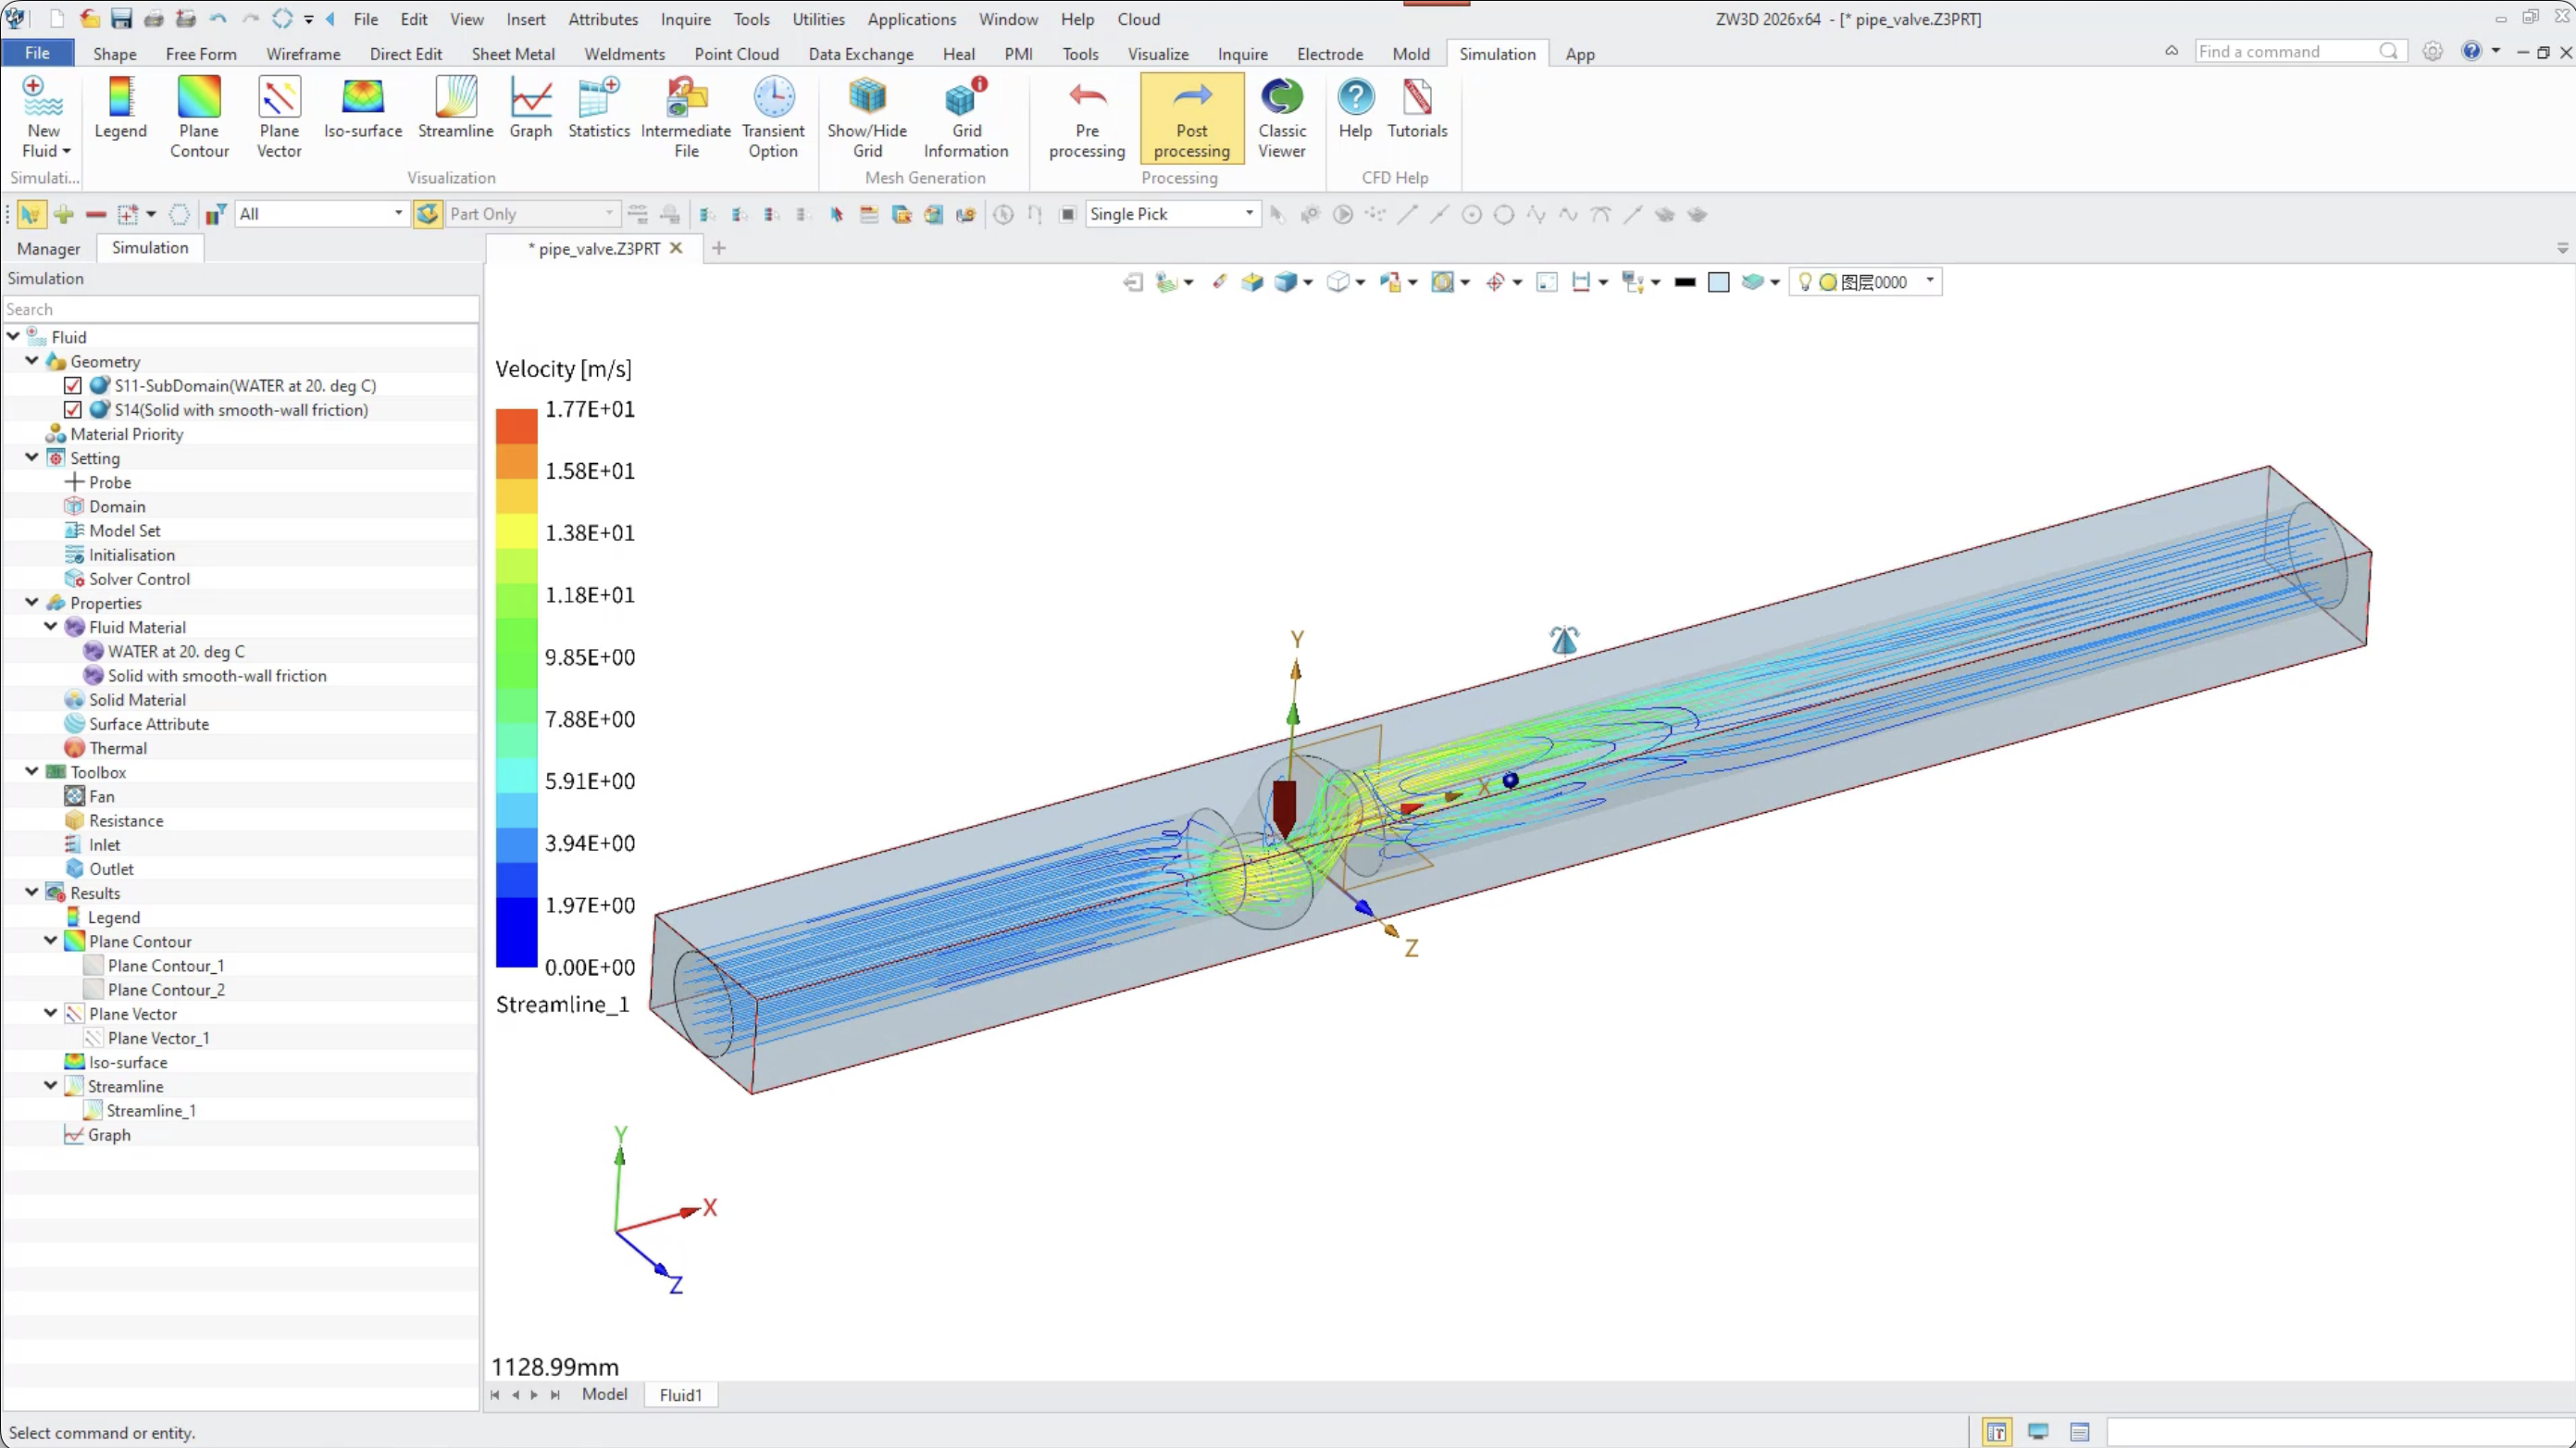Uncheck S14 solid geometry checkbox
Image resolution: width=2576 pixels, height=1448 pixels.
(73, 410)
